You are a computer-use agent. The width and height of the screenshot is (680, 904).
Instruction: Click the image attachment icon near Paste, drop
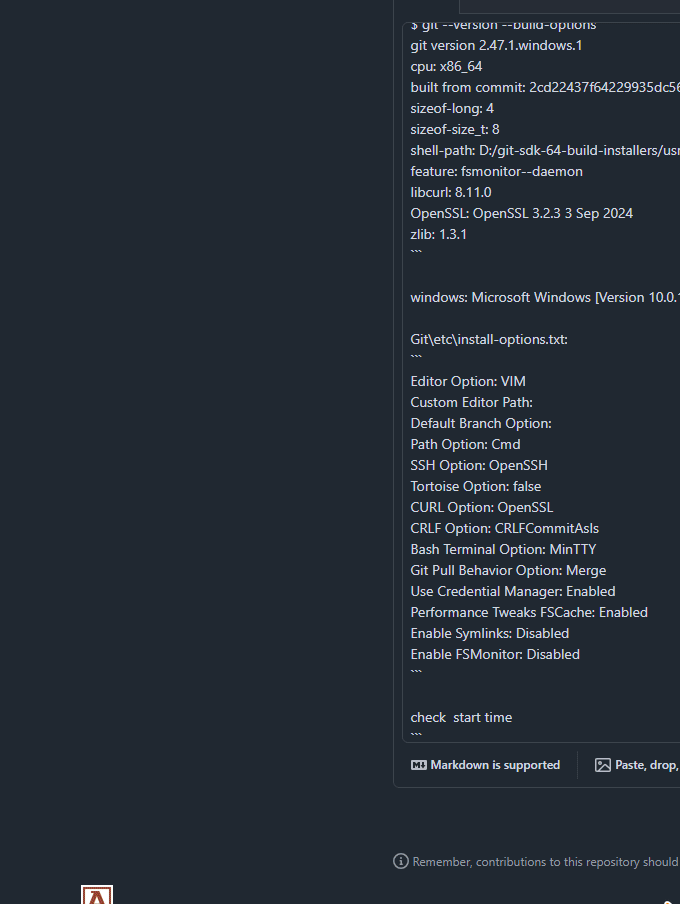(x=602, y=764)
